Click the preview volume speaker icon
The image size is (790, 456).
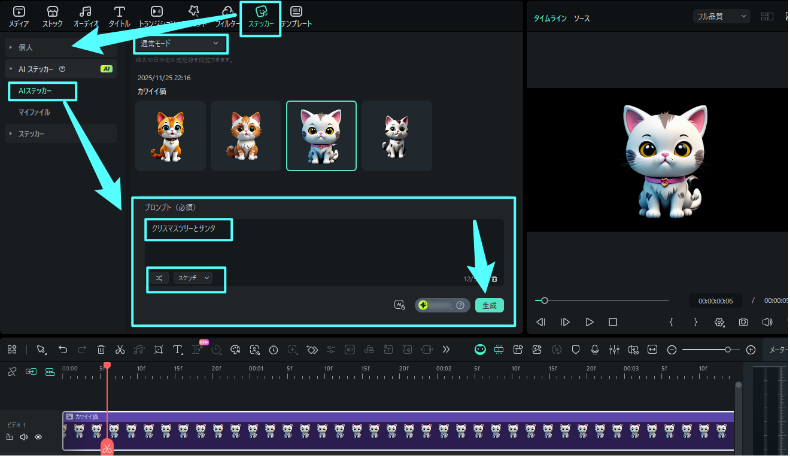(x=767, y=322)
